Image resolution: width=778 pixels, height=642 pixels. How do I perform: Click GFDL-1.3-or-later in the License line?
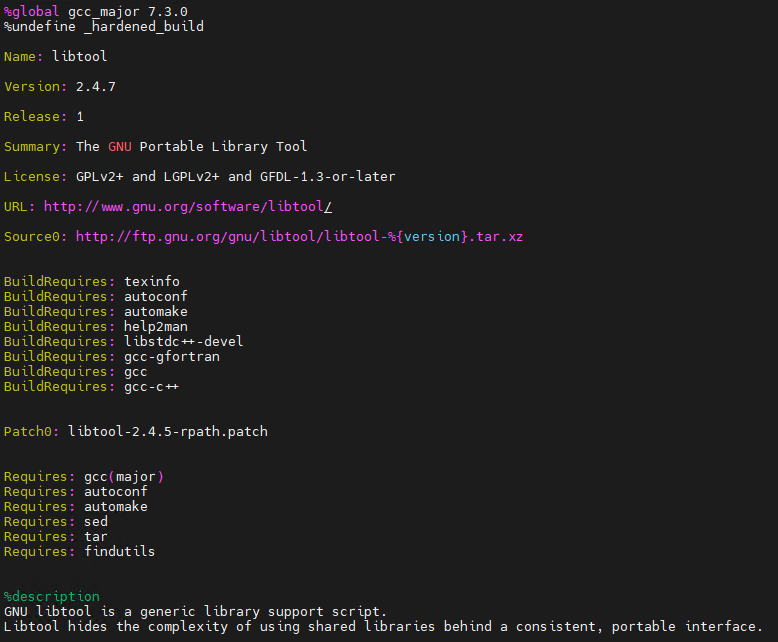point(327,176)
